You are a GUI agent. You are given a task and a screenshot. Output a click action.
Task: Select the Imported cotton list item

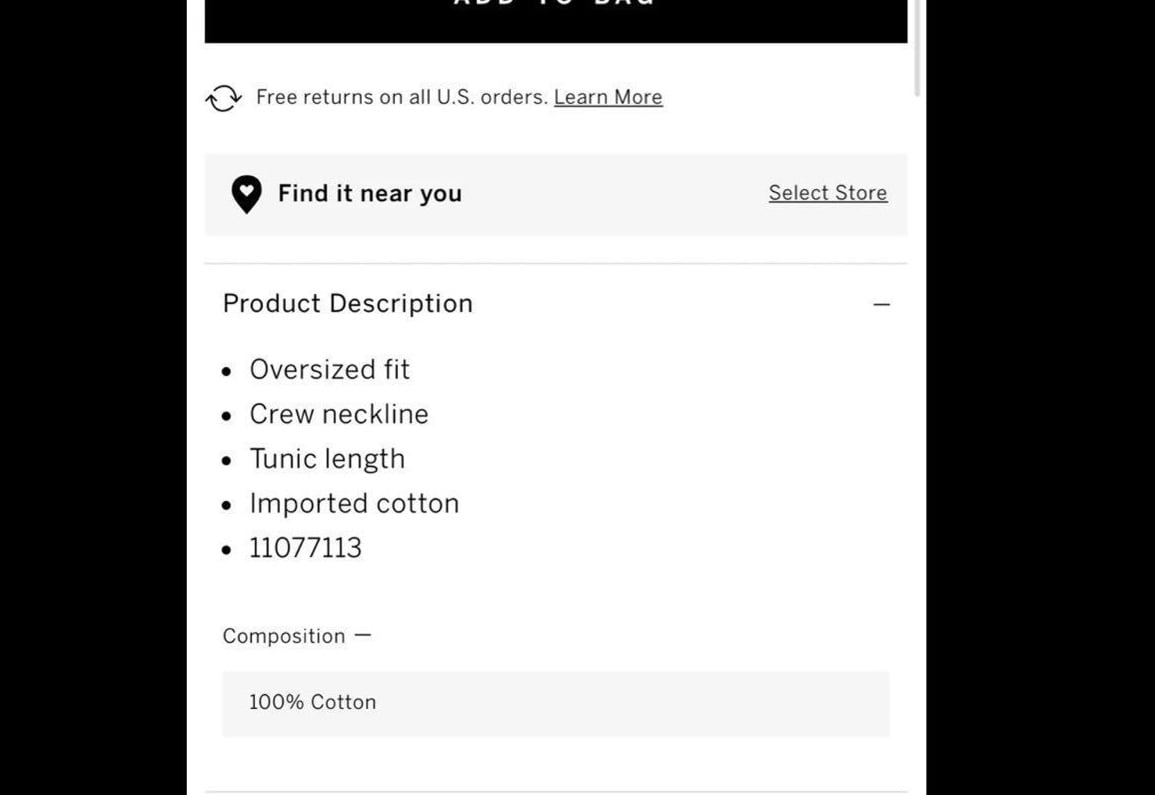pyautogui.click(x=354, y=503)
